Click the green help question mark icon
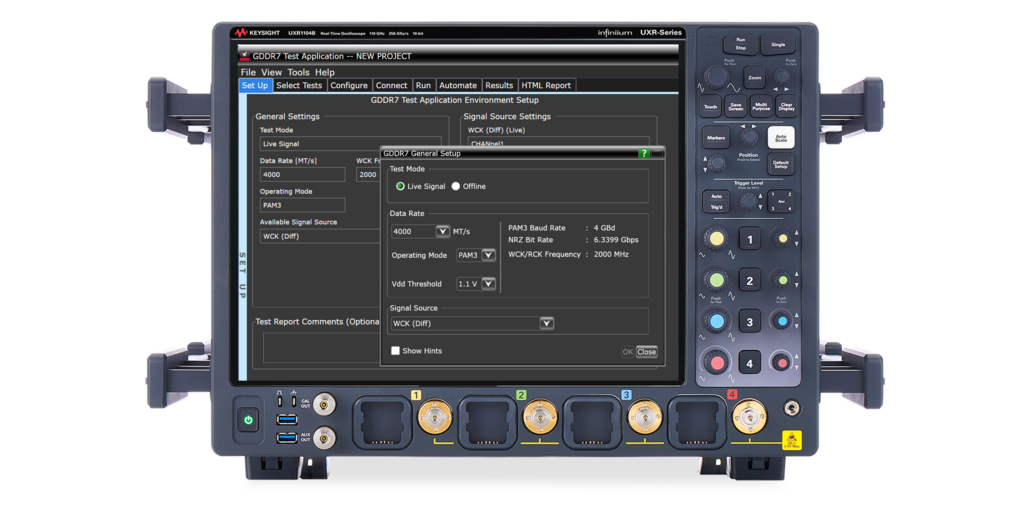The width and height of the screenshot is (1024, 512). (644, 154)
